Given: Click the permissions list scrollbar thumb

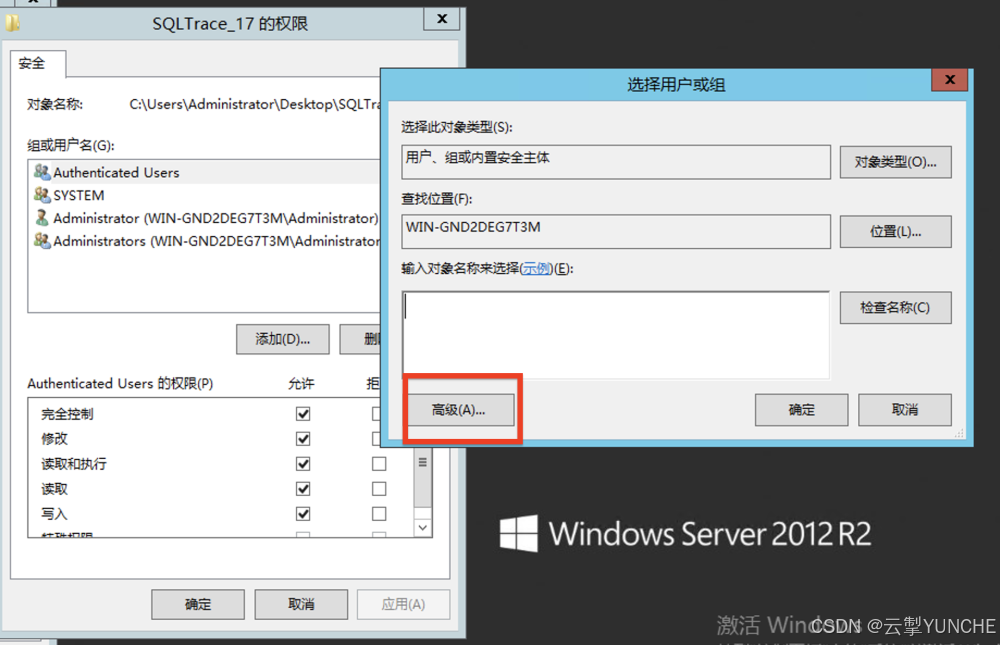Looking at the screenshot, I should click(423, 478).
